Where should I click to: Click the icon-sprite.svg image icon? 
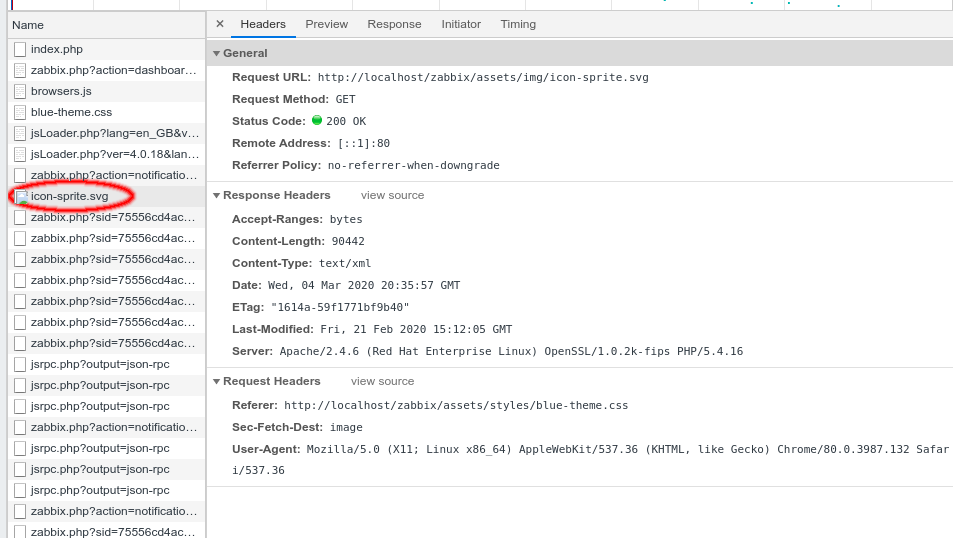click(x=22, y=197)
